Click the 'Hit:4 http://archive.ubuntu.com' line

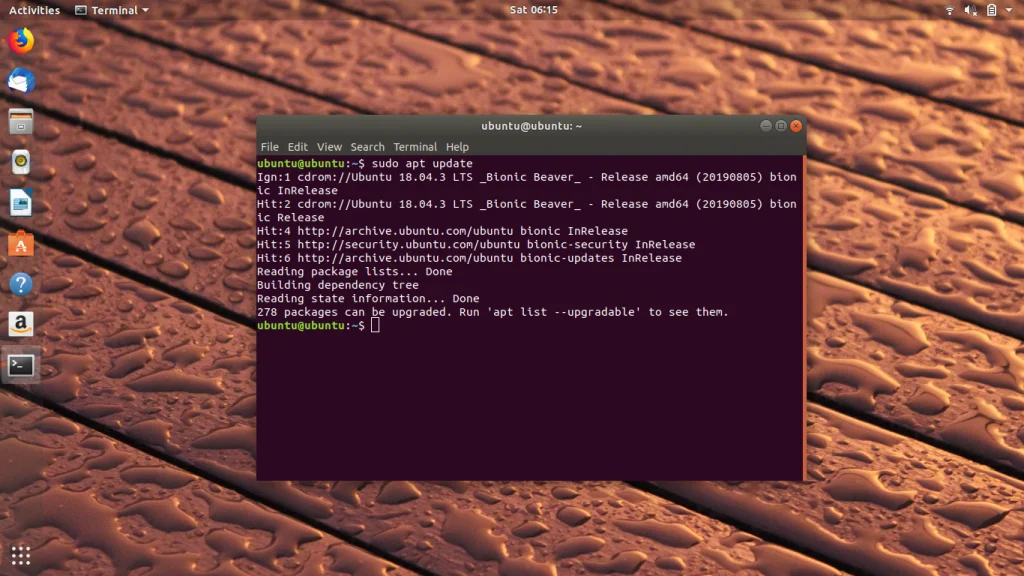tap(442, 231)
